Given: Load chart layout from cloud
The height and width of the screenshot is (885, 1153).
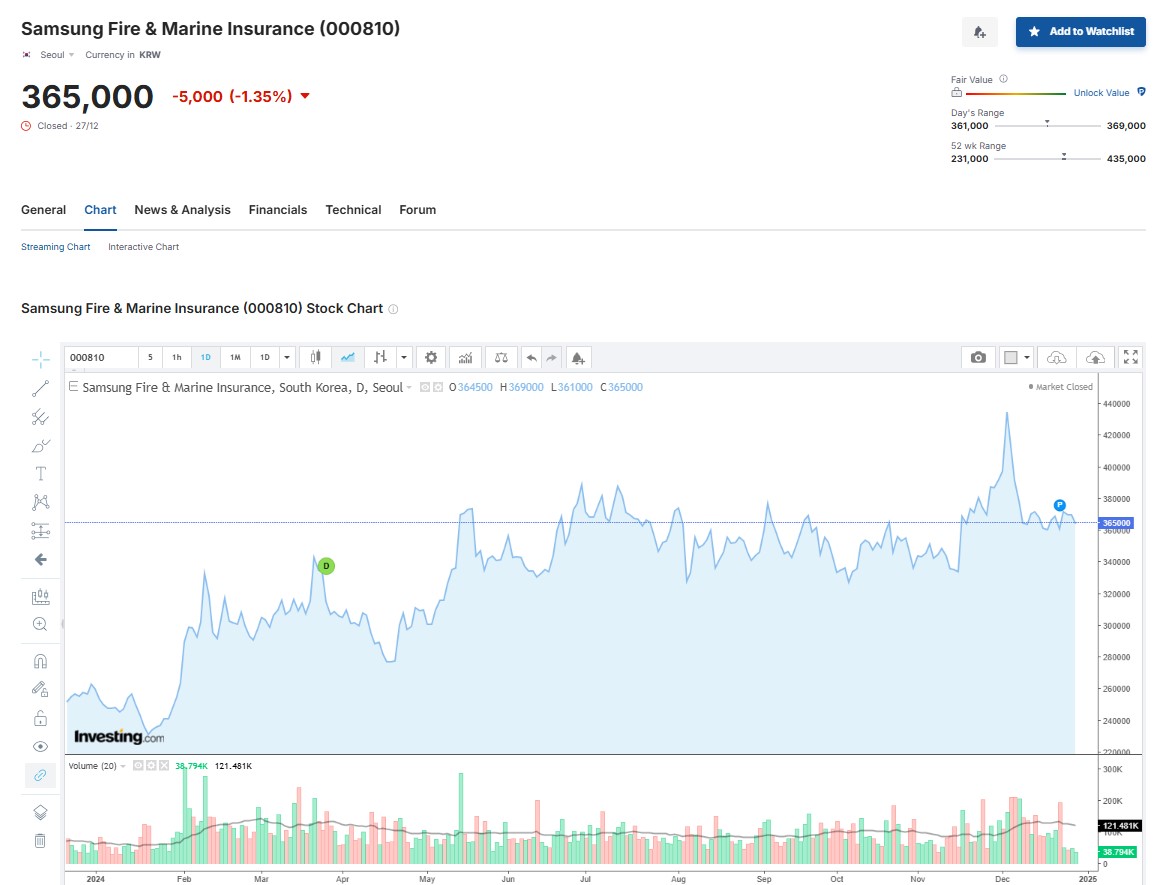Looking at the screenshot, I should [x=1057, y=358].
